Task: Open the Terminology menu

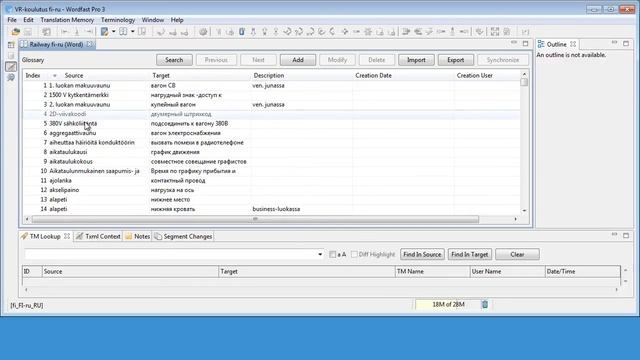Action: 118,20
